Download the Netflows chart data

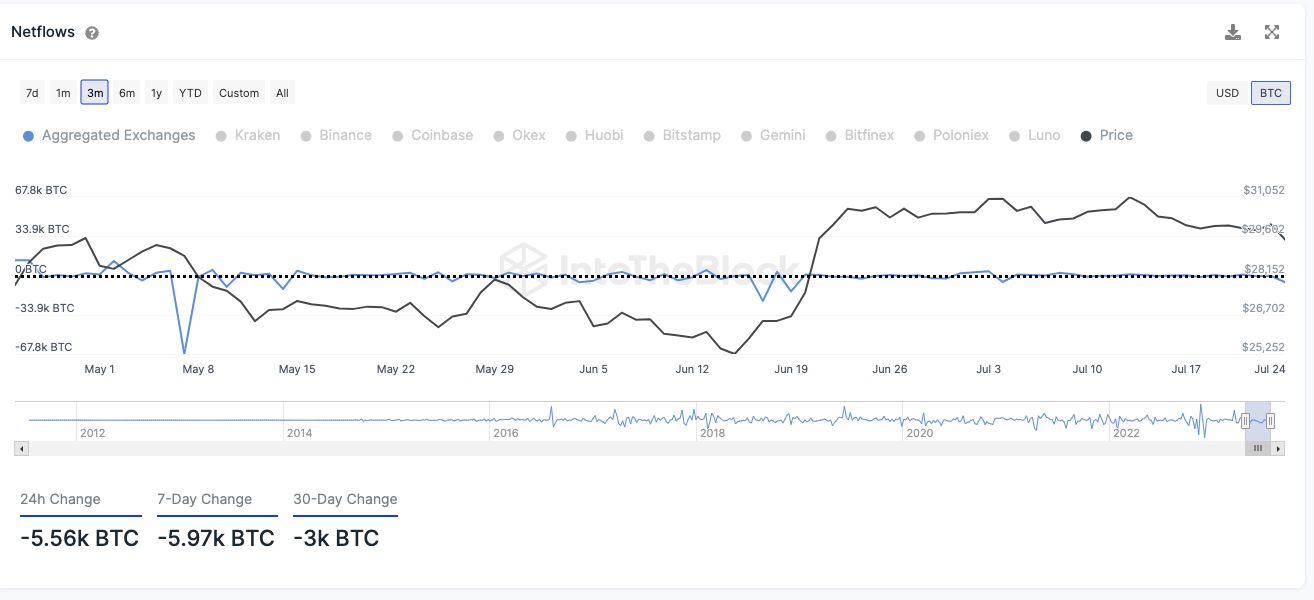1233,32
